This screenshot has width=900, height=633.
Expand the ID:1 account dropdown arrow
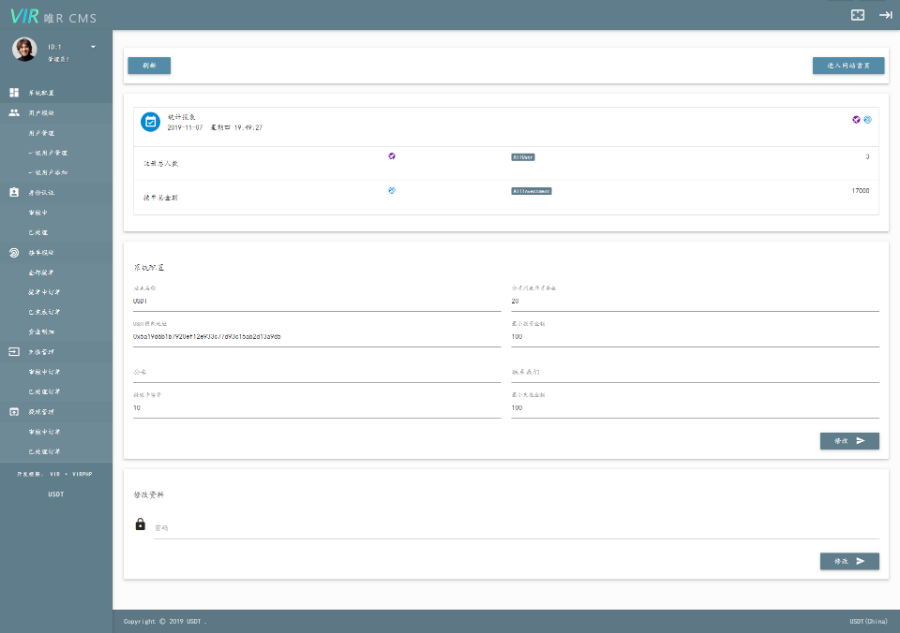click(93, 46)
